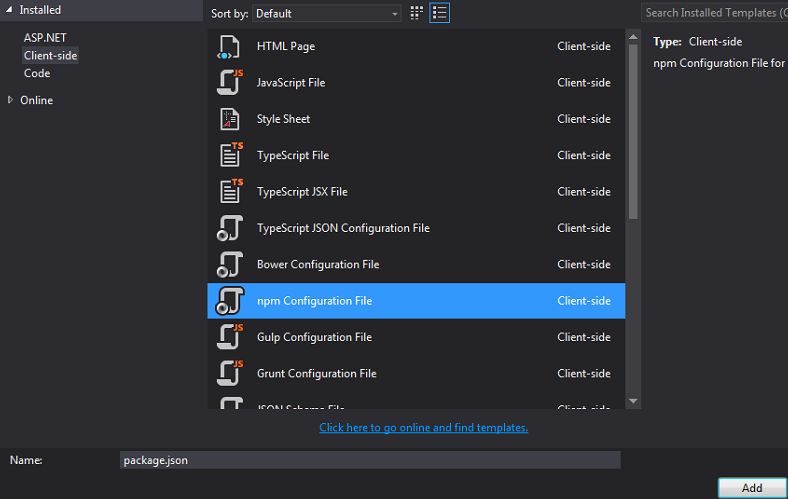Select the npm Configuration File icon
Image resolution: width=788 pixels, height=499 pixels.
pos(230,301)
